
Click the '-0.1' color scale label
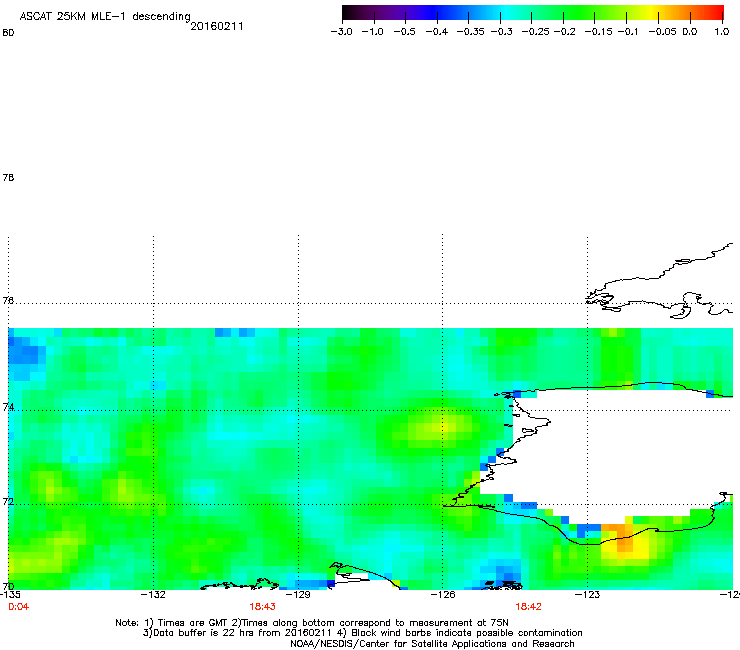[628, 32]
